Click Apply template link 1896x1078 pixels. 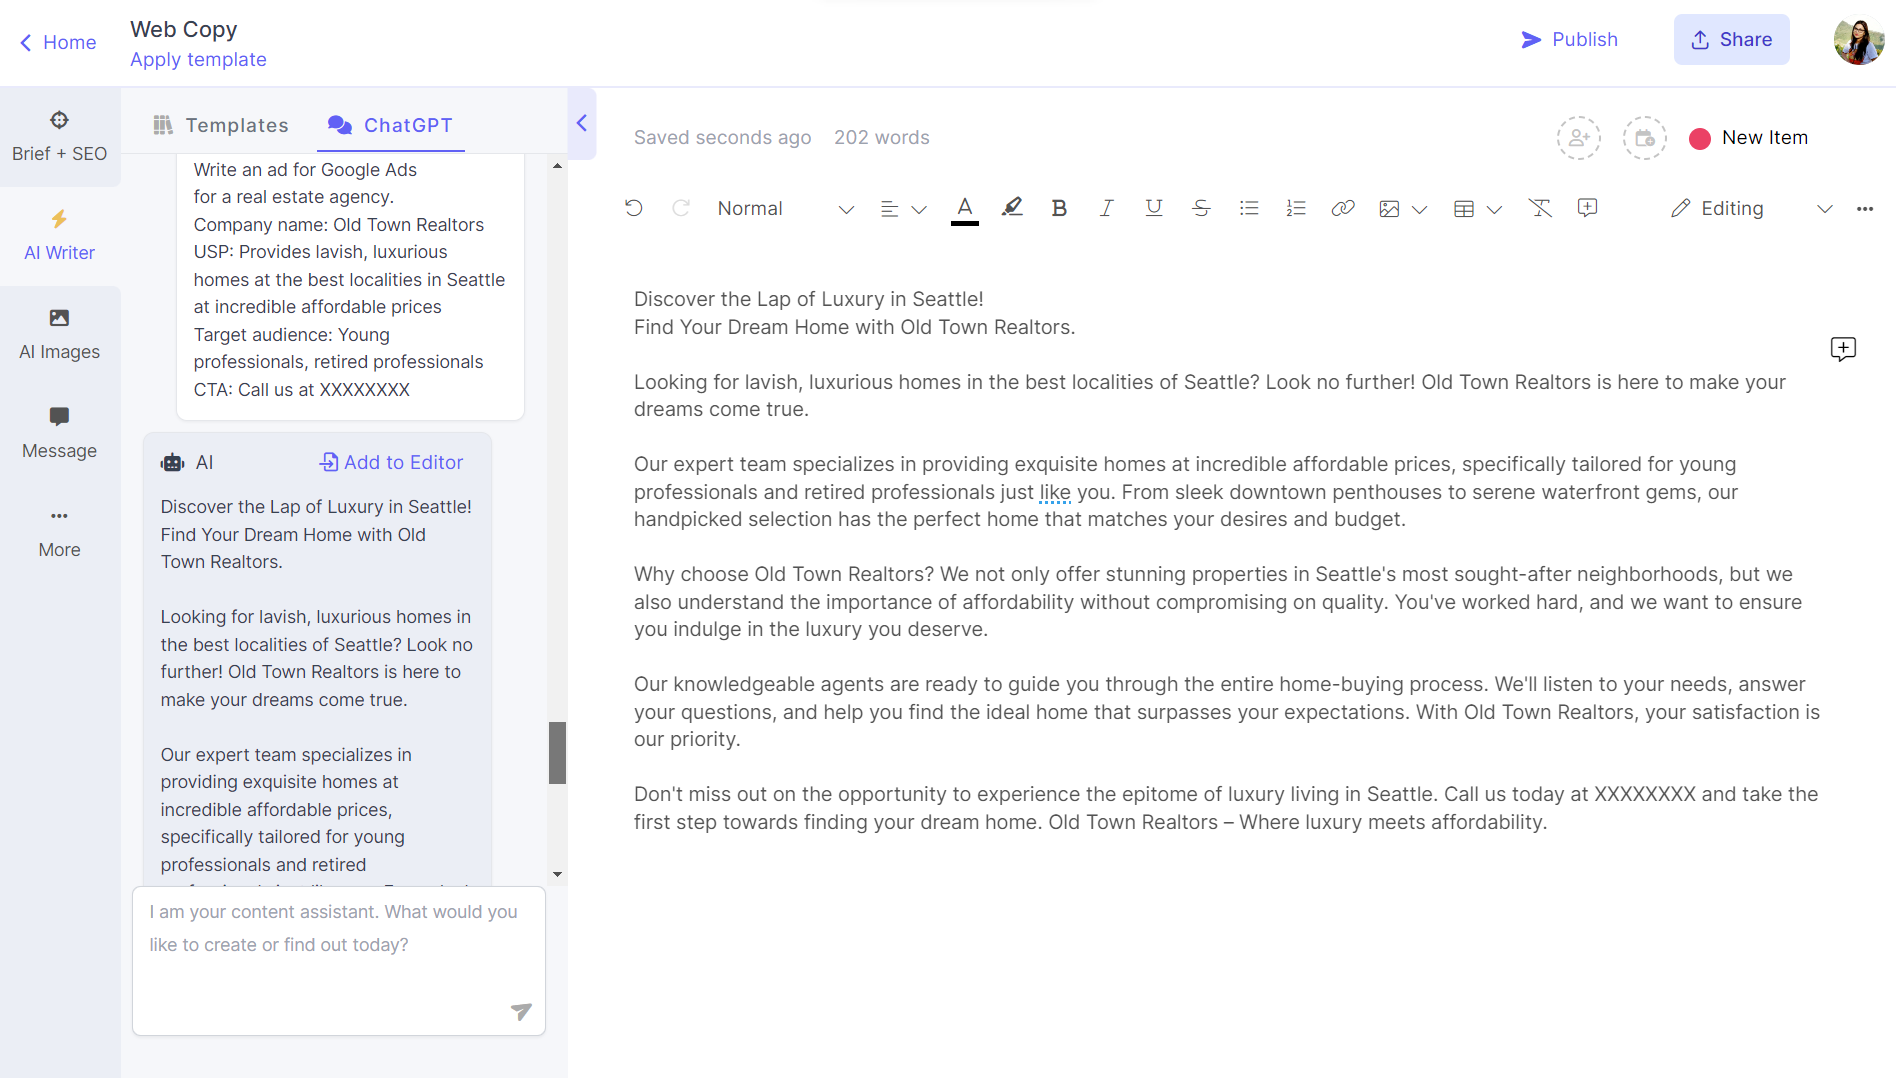198,59
